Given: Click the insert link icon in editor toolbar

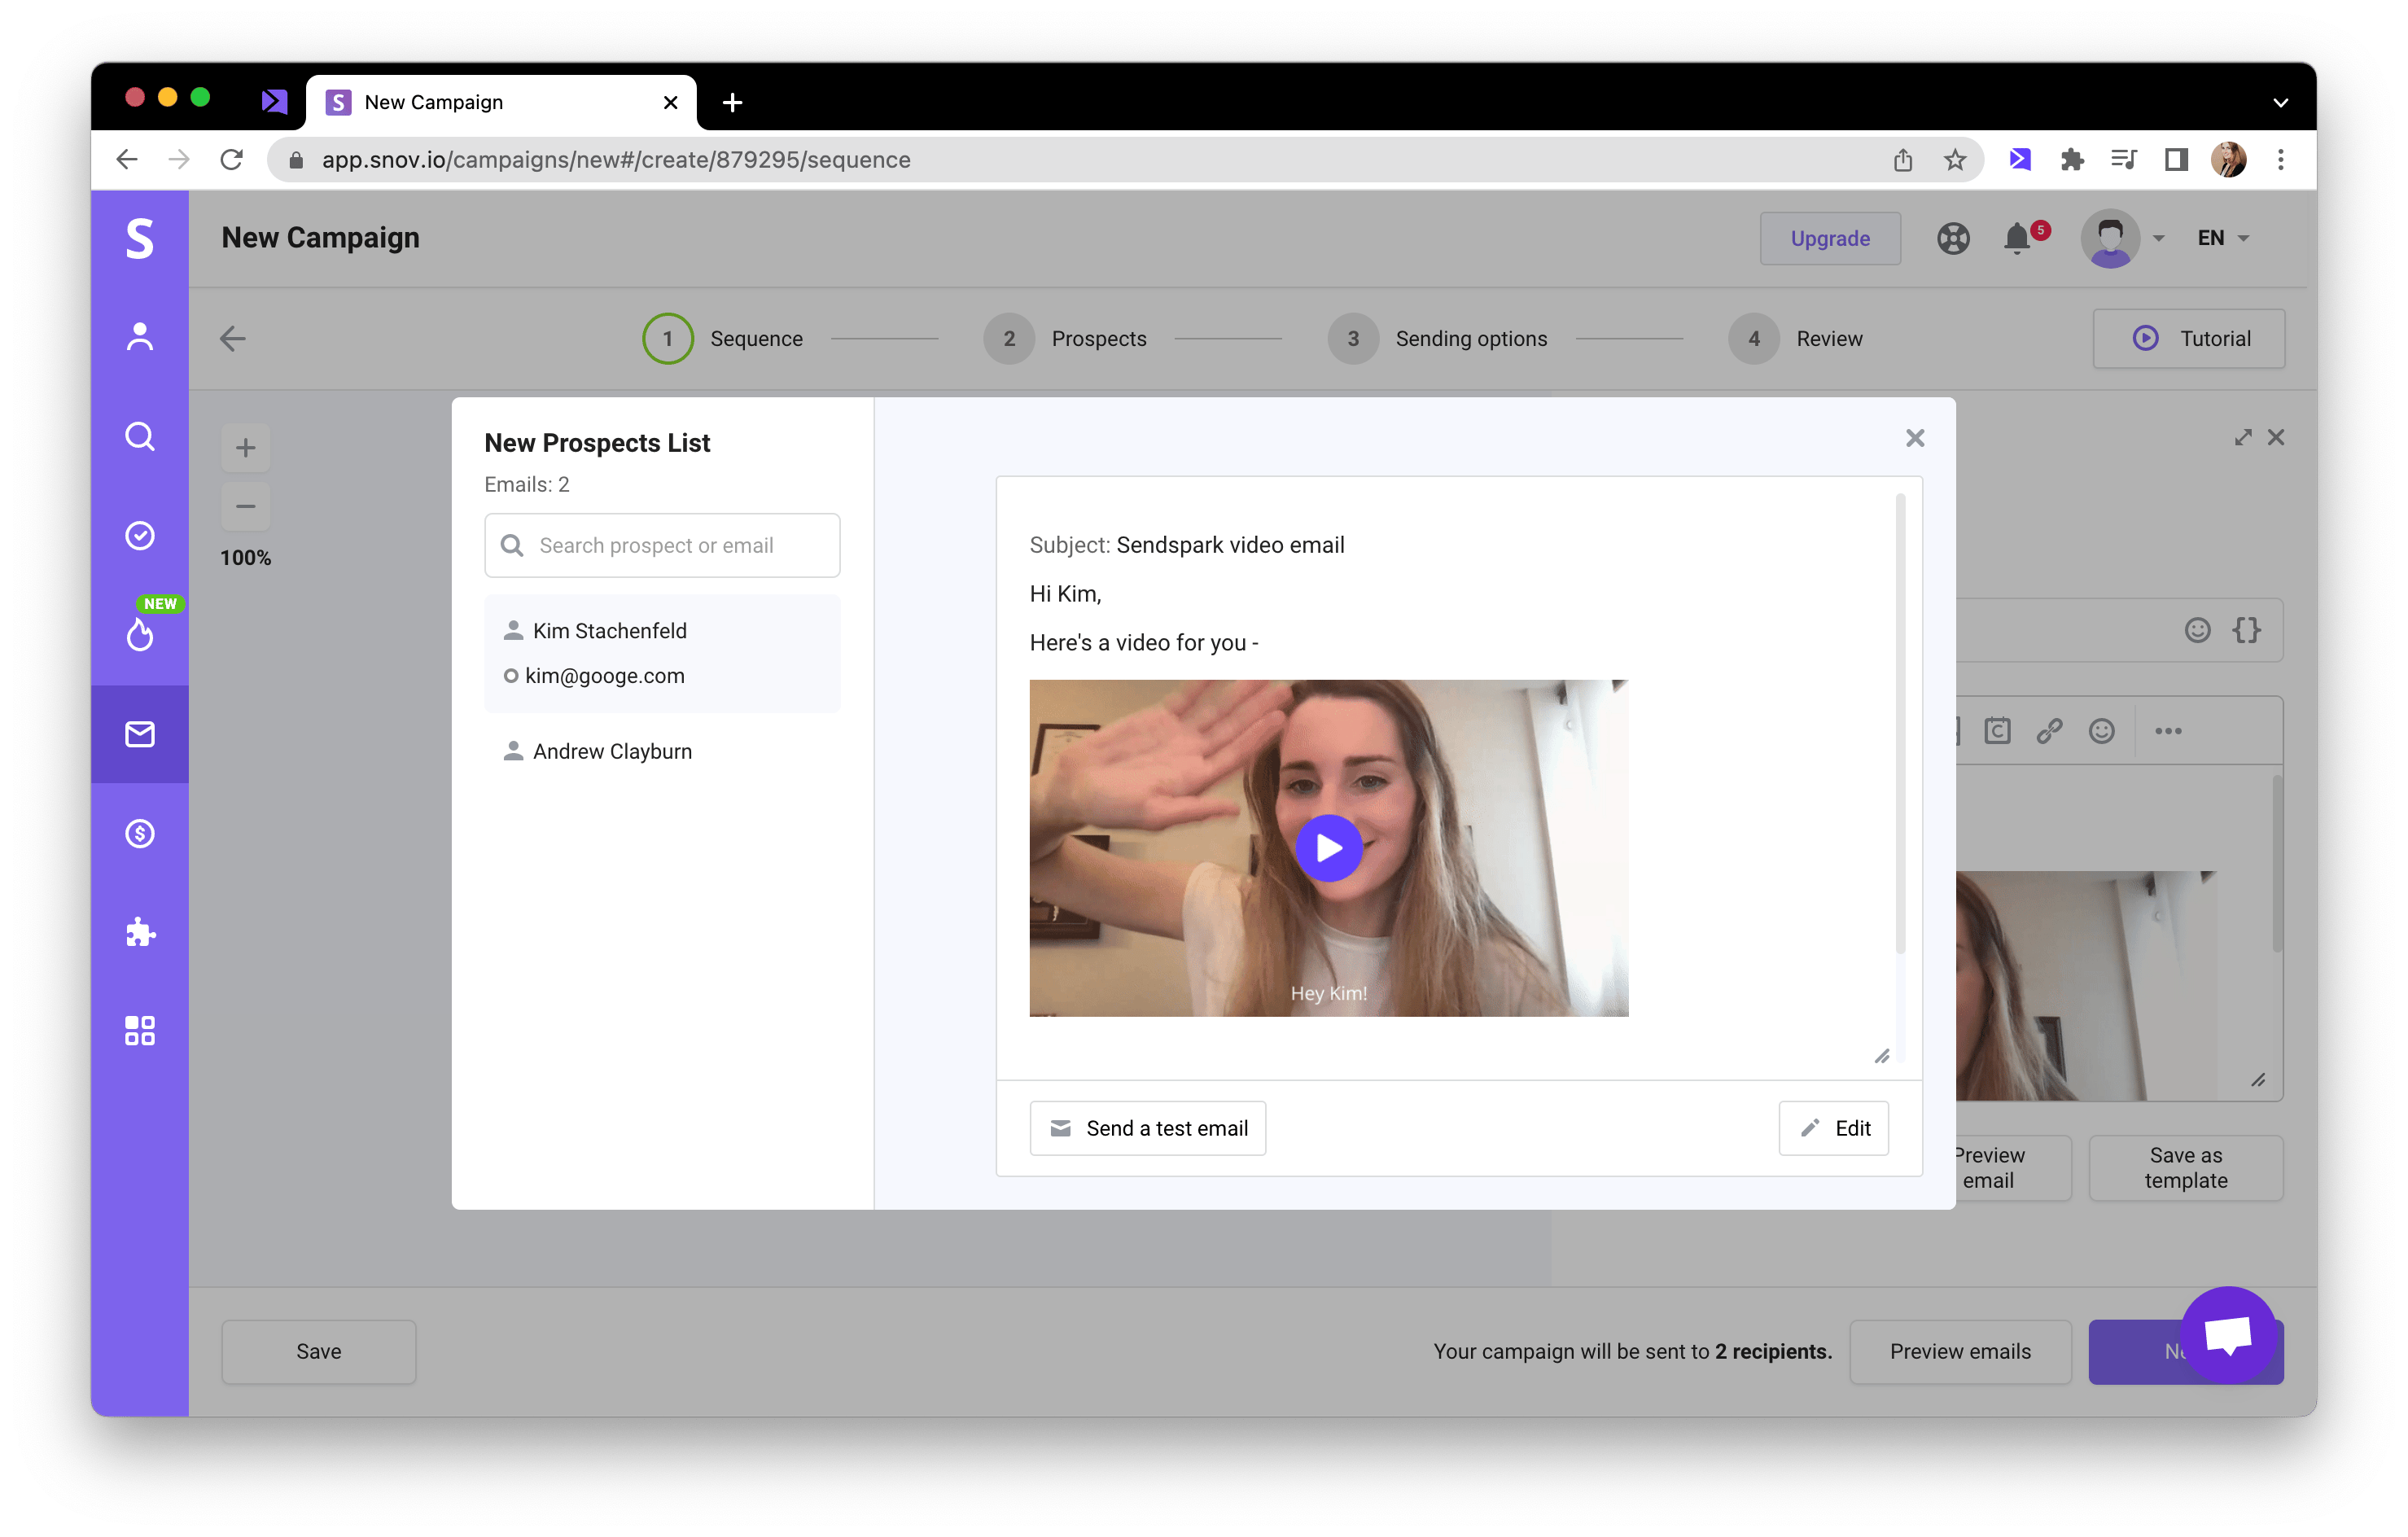Looking at the screenshot, I should tap(2049, 730).
